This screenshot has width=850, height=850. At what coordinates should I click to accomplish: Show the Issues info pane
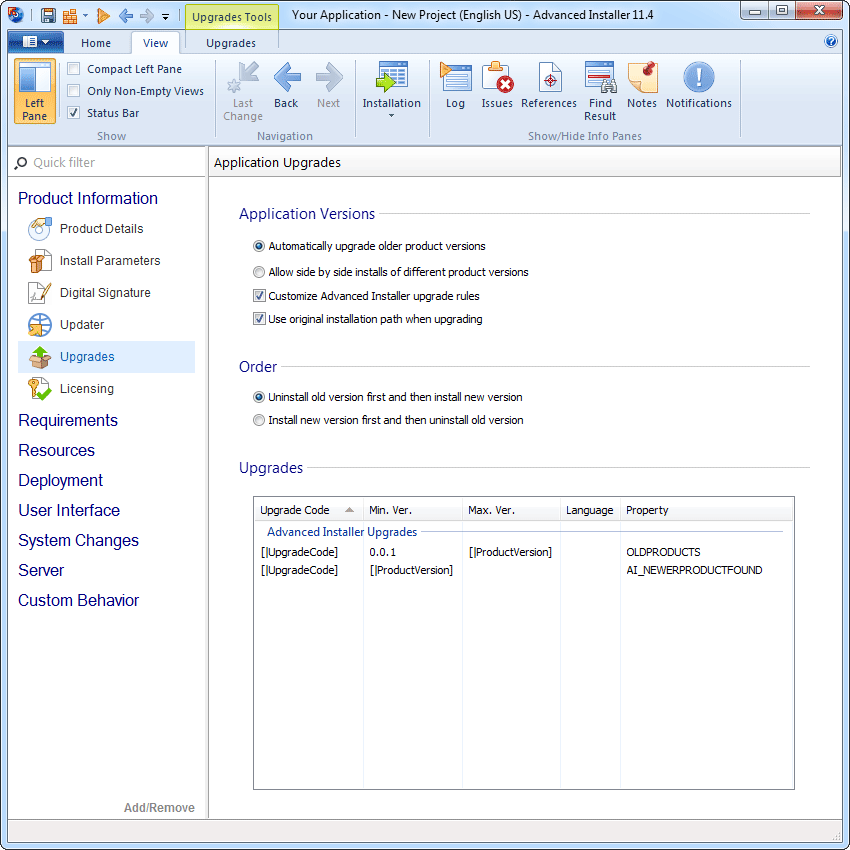pyautogui.click(x=497, y=85)
